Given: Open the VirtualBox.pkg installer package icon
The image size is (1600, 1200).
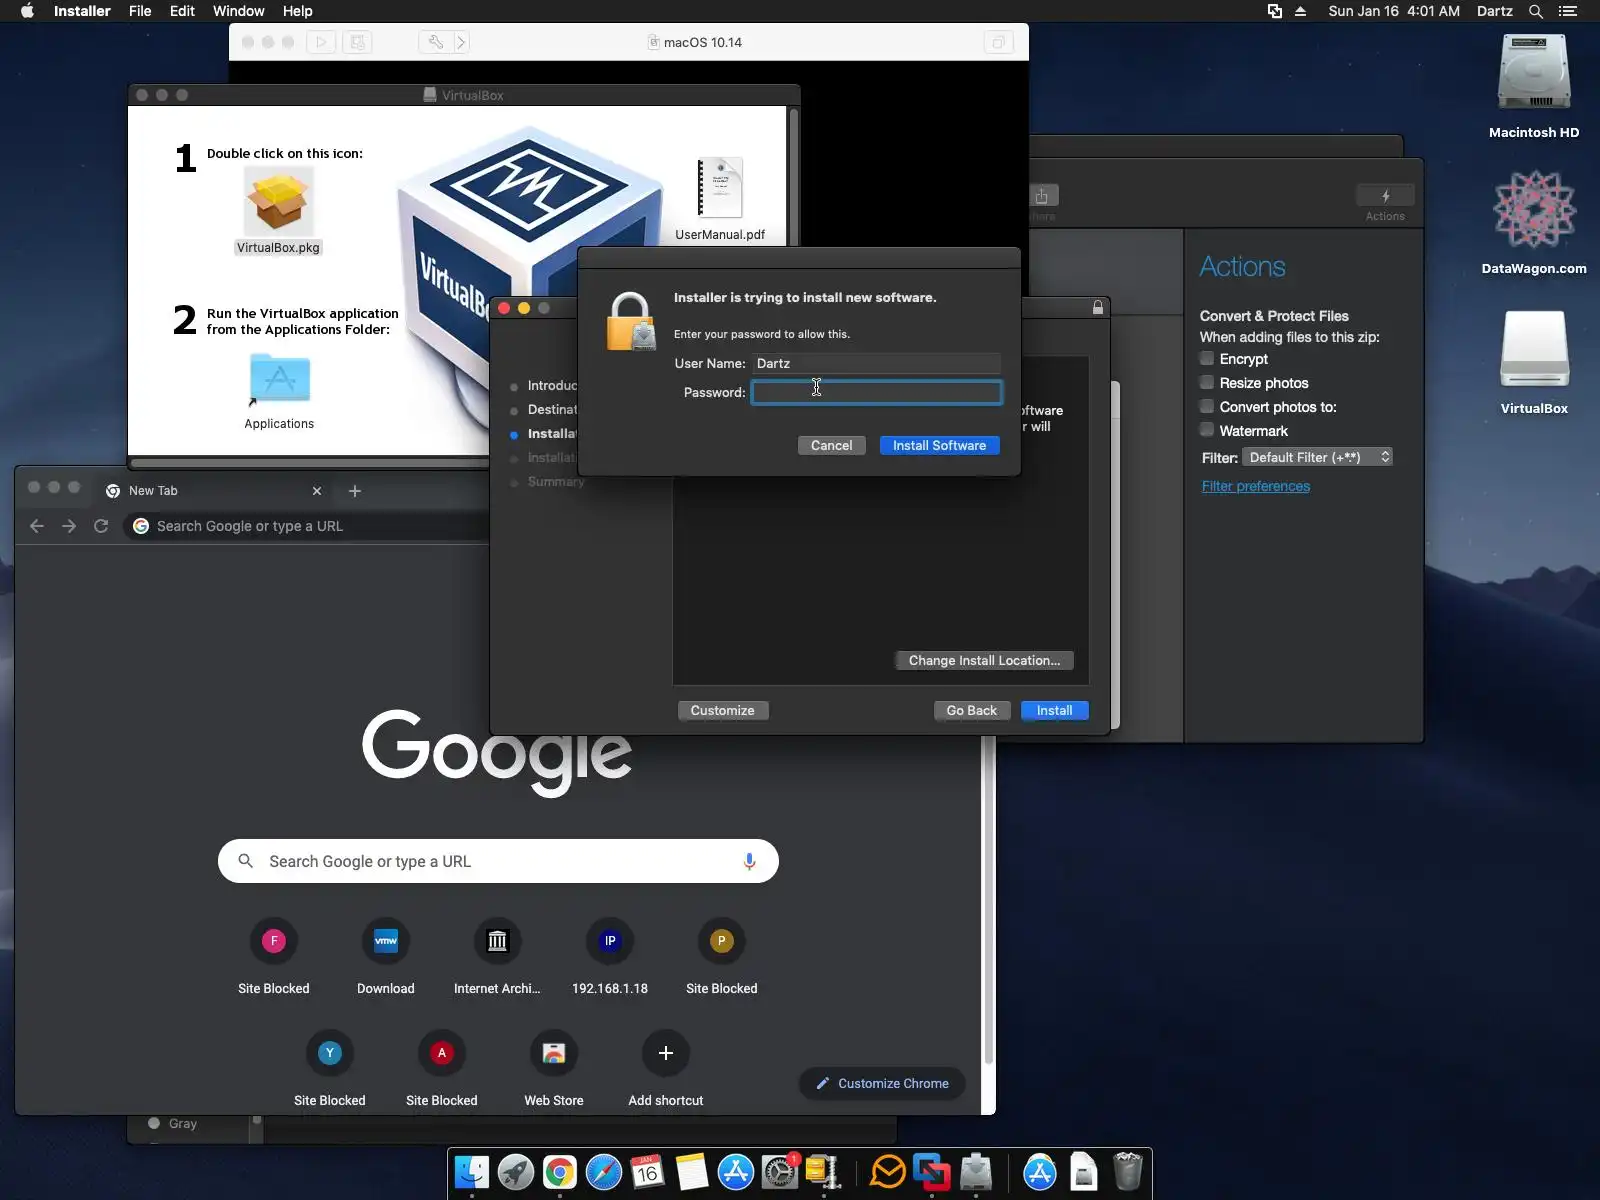Looking at the screenshot, I should (x=278, y=200).
